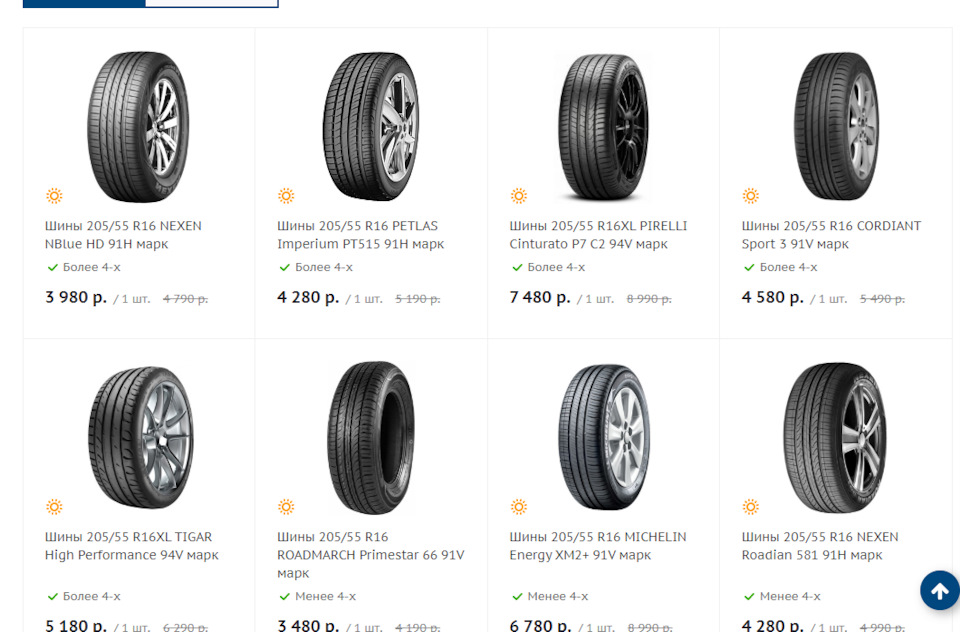Open TIGAR High Performance 94V link
This screenshot has height=632, width=960.
coord(131,546)
